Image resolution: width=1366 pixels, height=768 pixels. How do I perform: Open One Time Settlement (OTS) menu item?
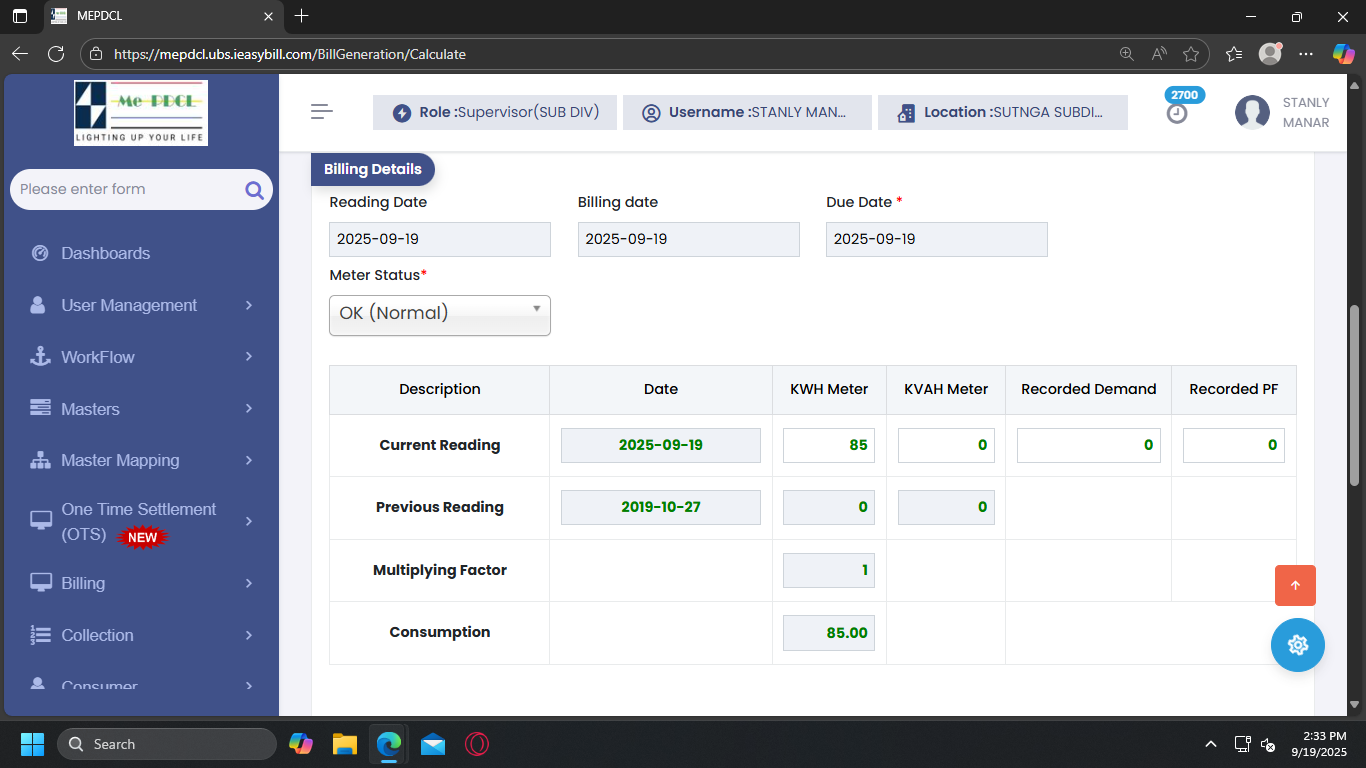click(x=139, y=521)
